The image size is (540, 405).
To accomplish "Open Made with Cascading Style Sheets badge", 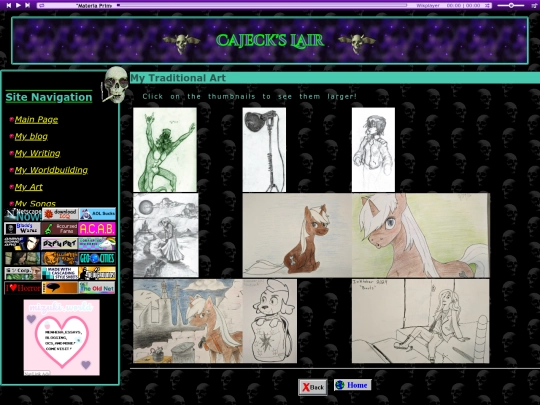I will pos(60,273).
